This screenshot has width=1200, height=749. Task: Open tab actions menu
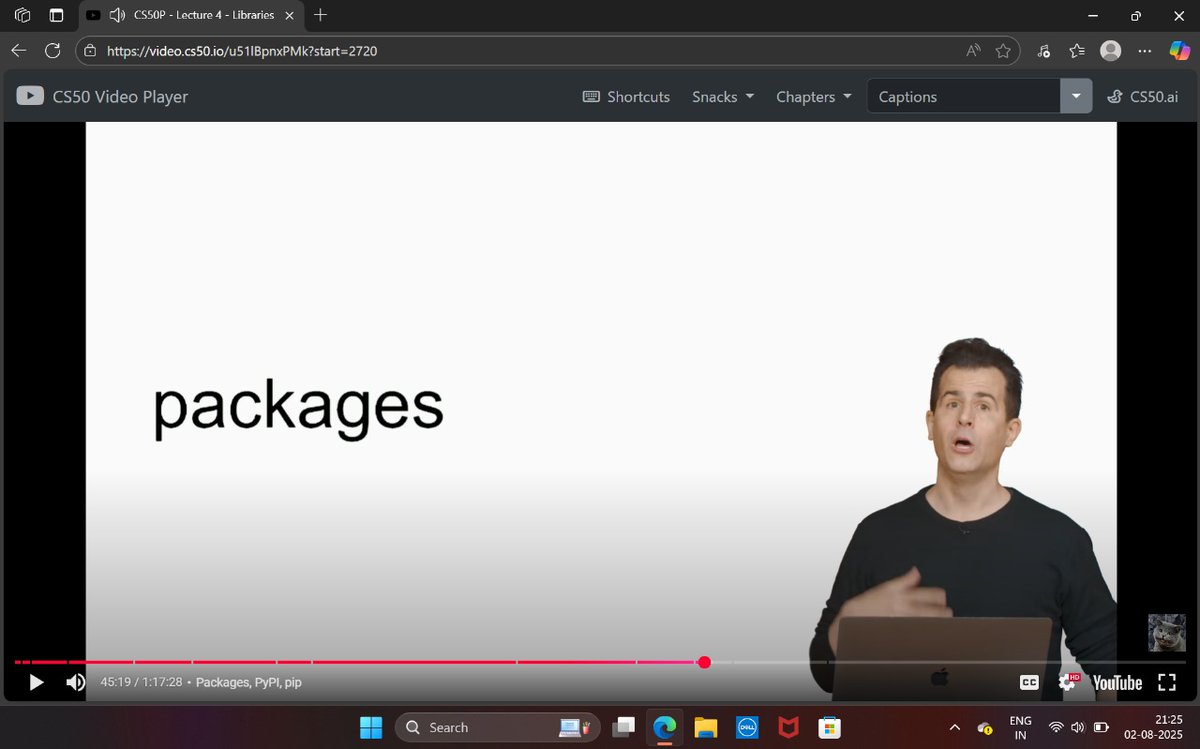pyautogui.click(x=56, y=15)
